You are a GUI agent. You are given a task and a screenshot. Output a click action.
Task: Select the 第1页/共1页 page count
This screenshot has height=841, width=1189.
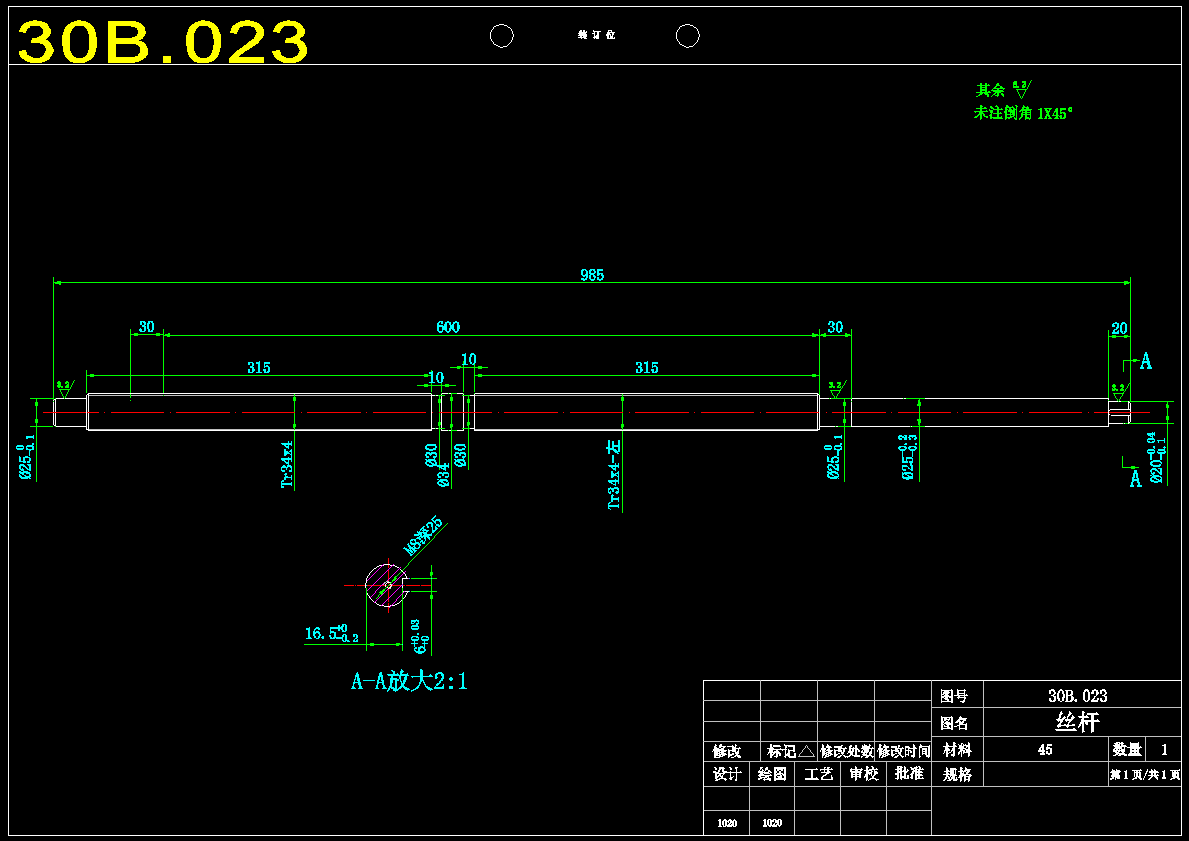[1145, 775]
